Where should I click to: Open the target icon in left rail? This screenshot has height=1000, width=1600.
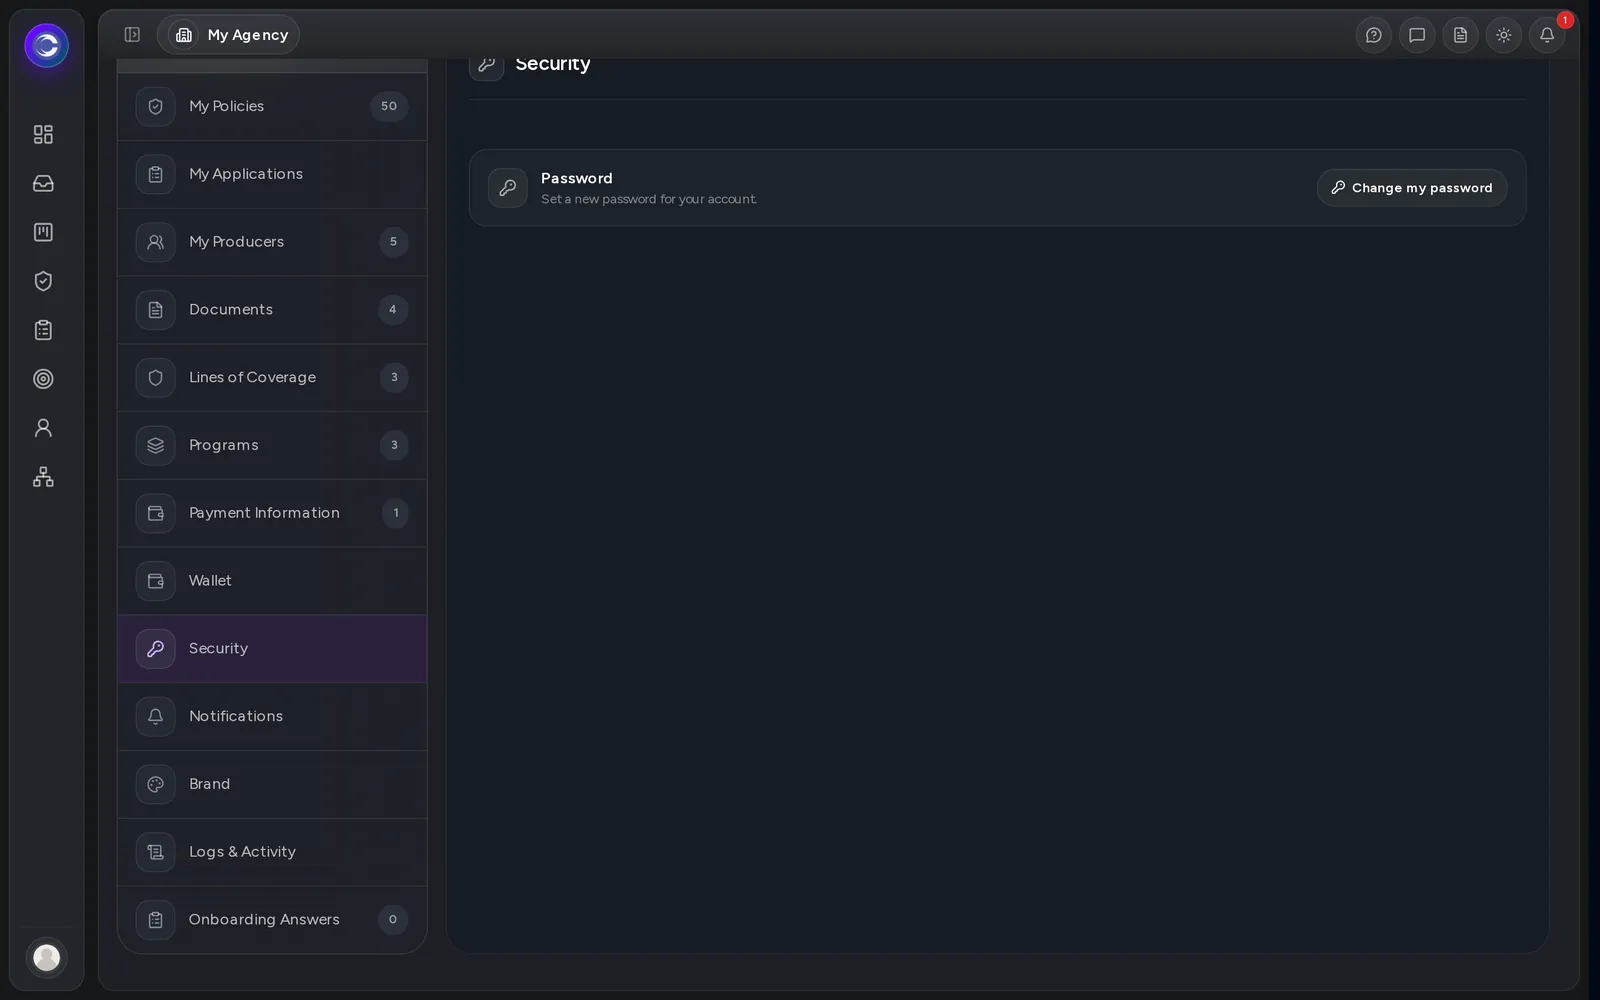(43, 379)
